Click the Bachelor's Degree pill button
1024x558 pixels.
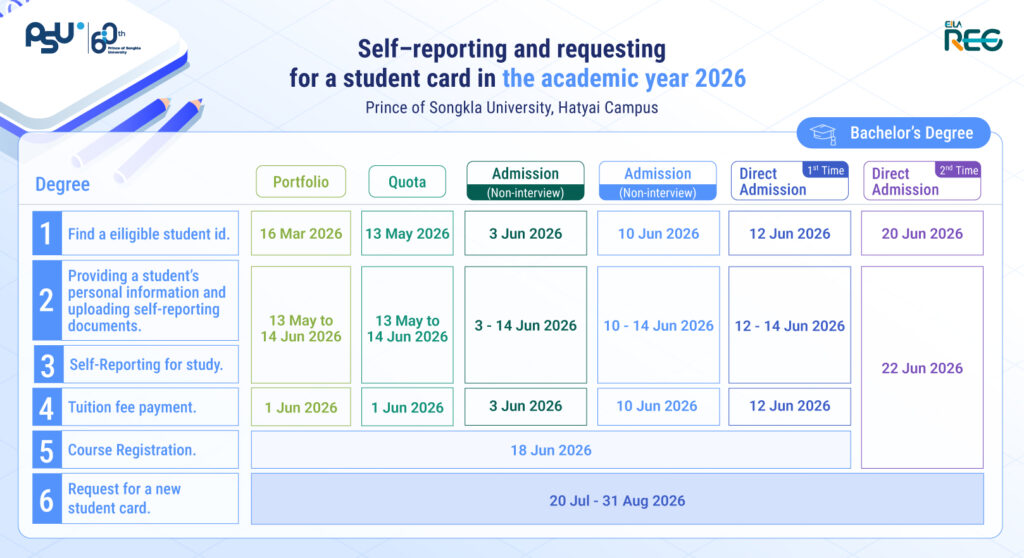click(893, 134)
